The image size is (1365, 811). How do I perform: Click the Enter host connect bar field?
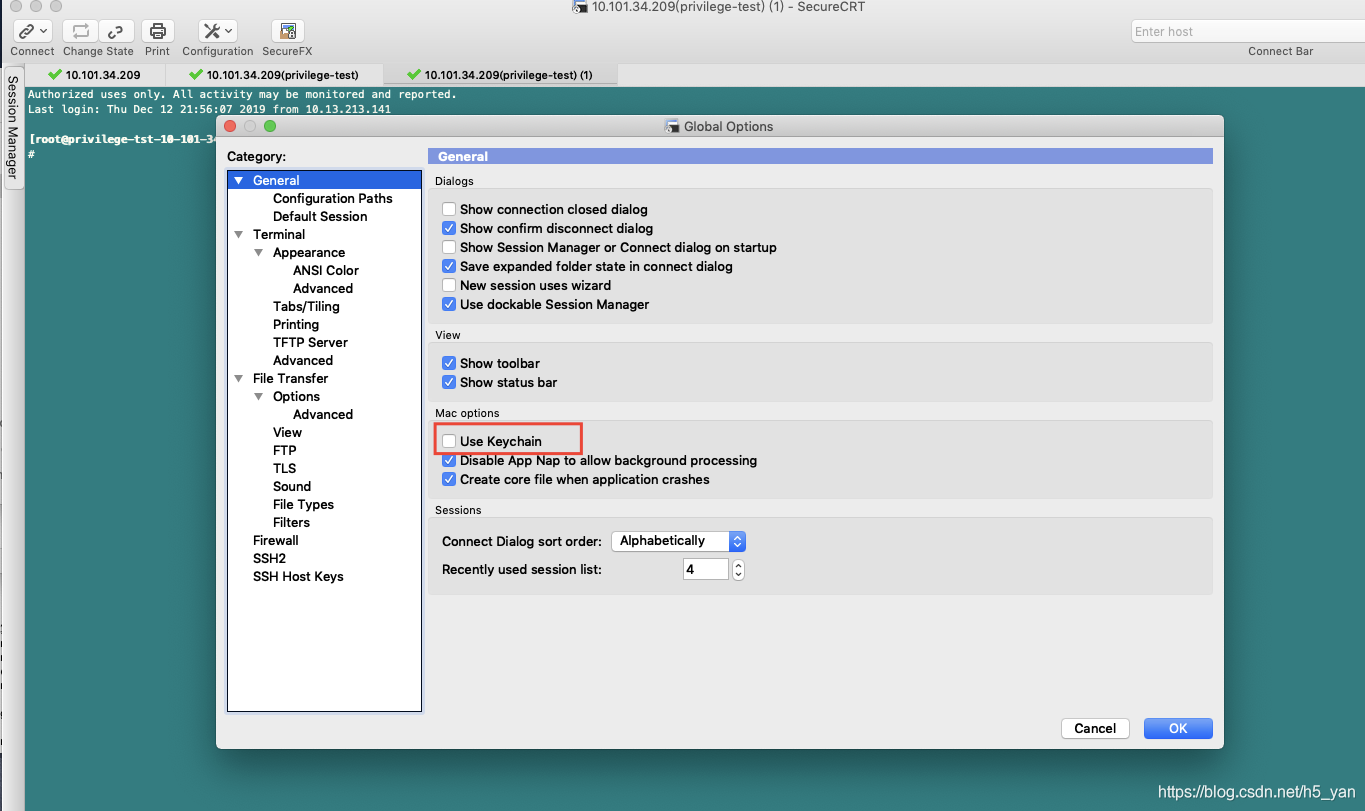click(1246, 31)
